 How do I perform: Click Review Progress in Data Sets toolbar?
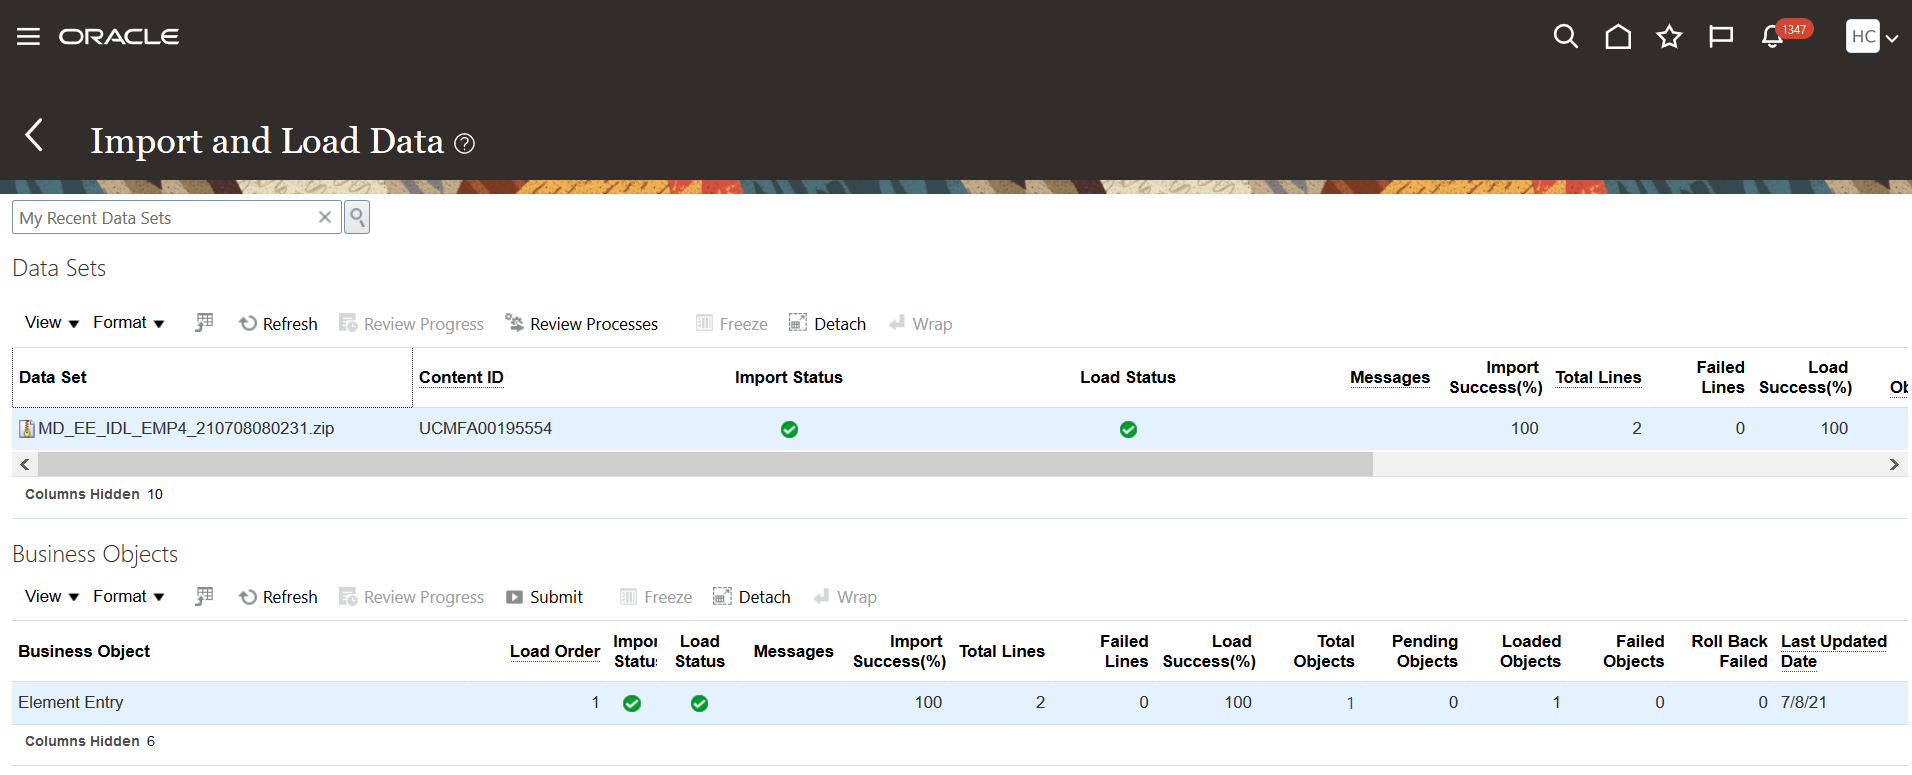click(411, 323)
